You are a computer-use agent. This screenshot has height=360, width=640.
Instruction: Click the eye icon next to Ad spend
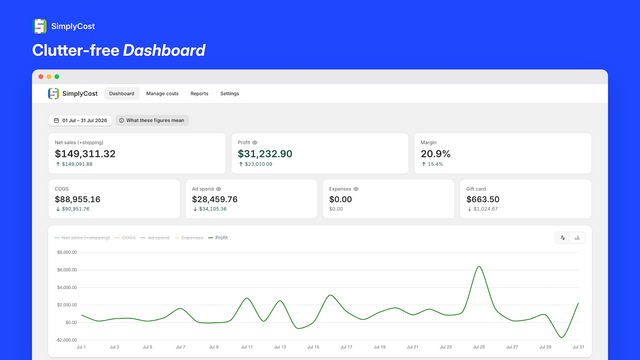point(218,189)
